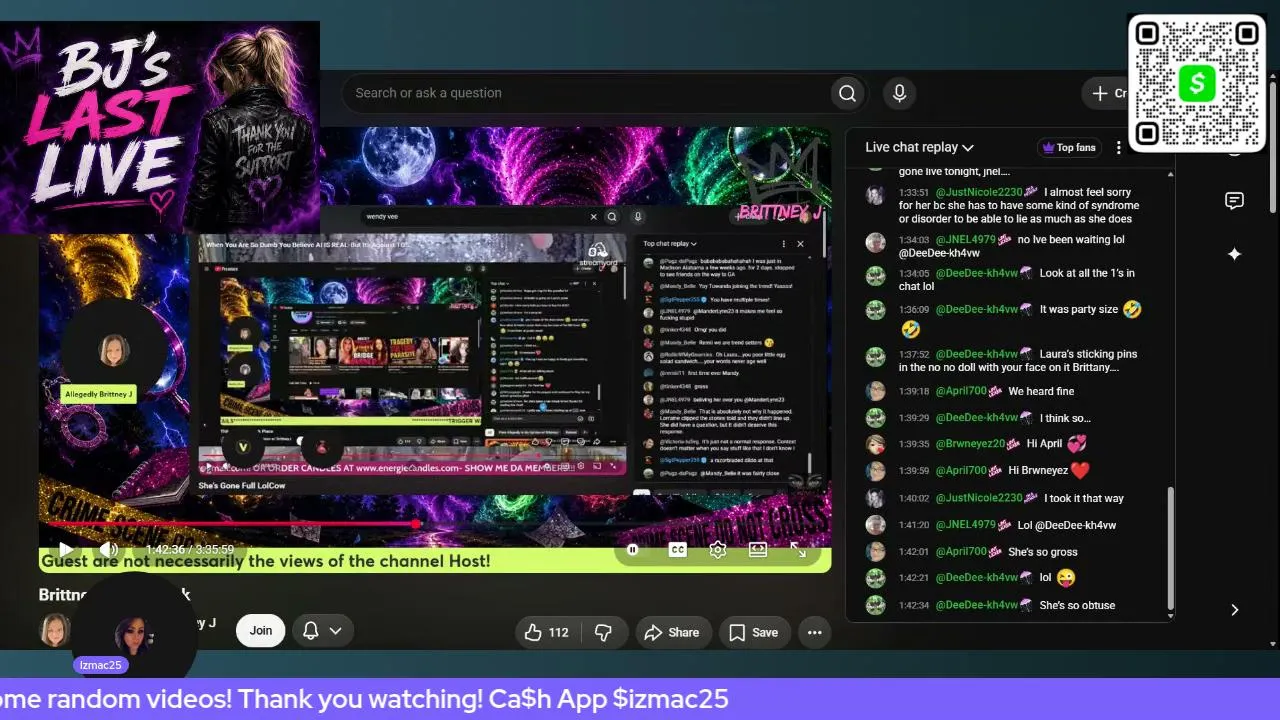Image resolution: width=1280 pixels, height=720 pixels.
Task: Close the embedded video's chat panel with its X
Action: point(800,243)
